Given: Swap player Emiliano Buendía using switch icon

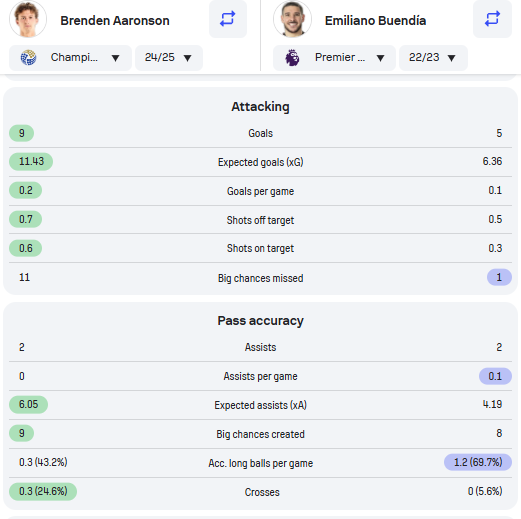Looking at the screenshot, I should coord(492,19).
